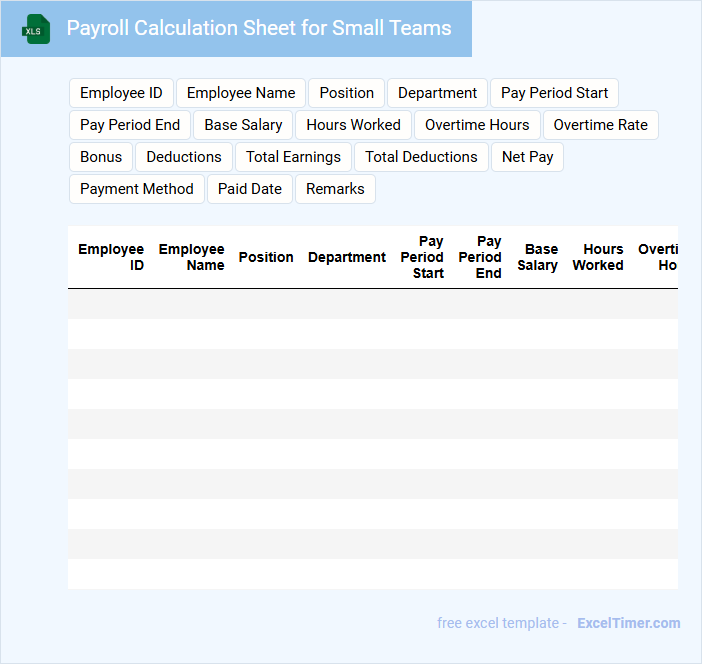Click the Hours Worked column header

[x=598, y=257]
